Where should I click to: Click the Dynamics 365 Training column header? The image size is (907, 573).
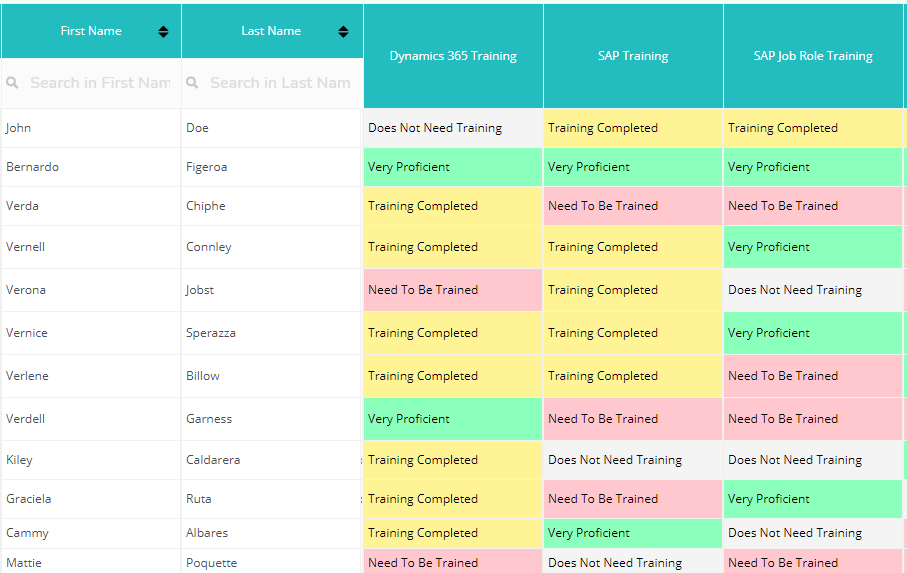[453, 56]
